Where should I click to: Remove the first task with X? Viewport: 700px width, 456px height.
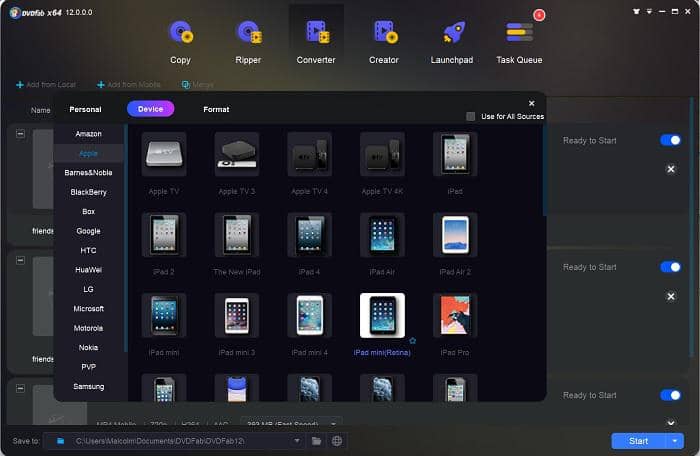pyautogui.click(x=671, y=169)
